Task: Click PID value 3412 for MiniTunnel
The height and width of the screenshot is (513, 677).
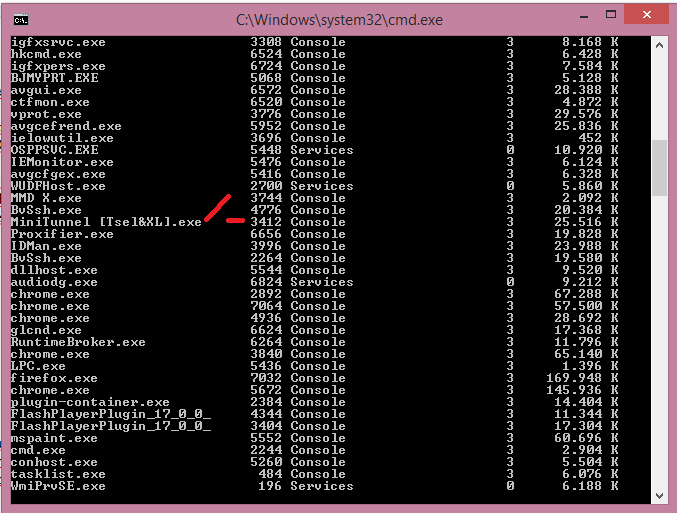Action: (266, 222)
